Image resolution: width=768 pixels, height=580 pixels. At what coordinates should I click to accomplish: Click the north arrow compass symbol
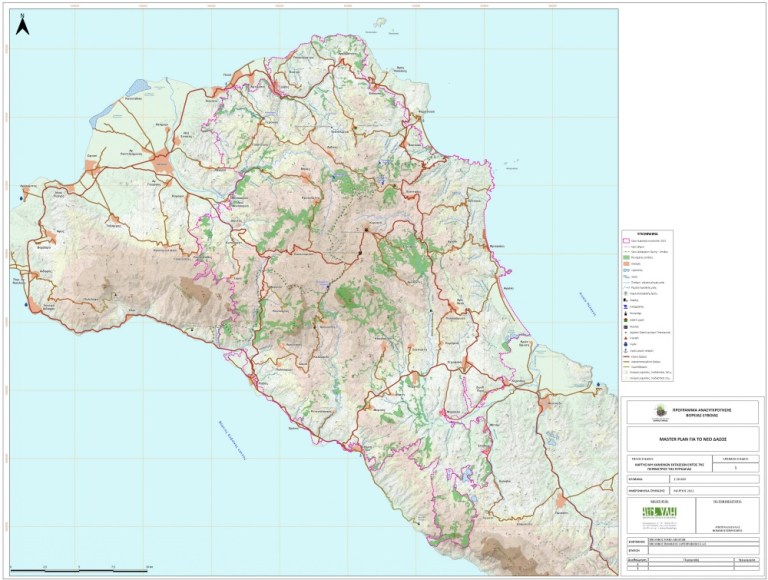pos(23,25)
